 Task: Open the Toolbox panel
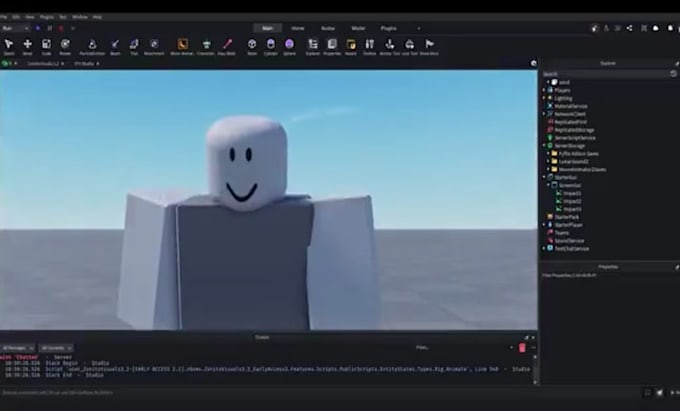tap(369, 47)
